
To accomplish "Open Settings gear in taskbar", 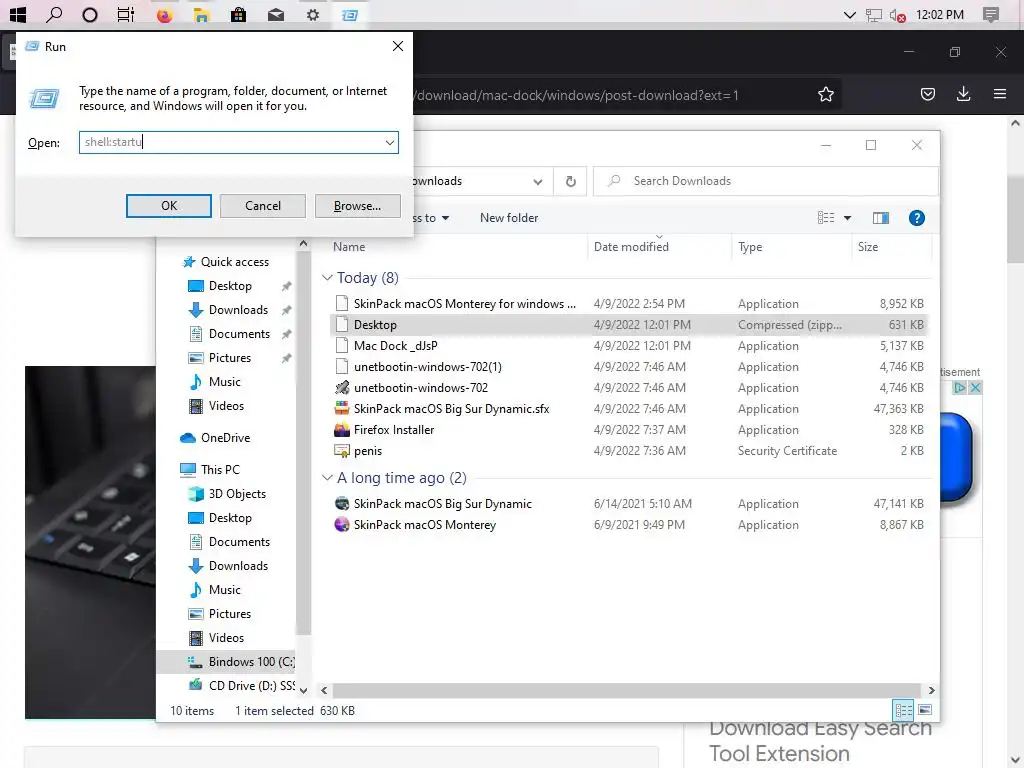I will click(313, 14).
